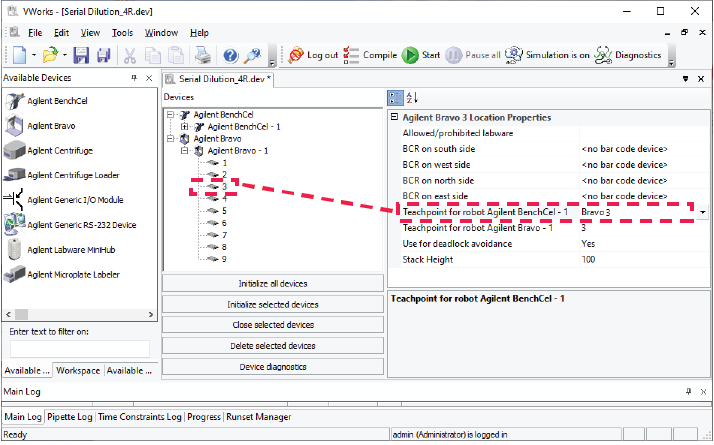
Task: Click the Paste clipboard icon
Action: (176, 55)
